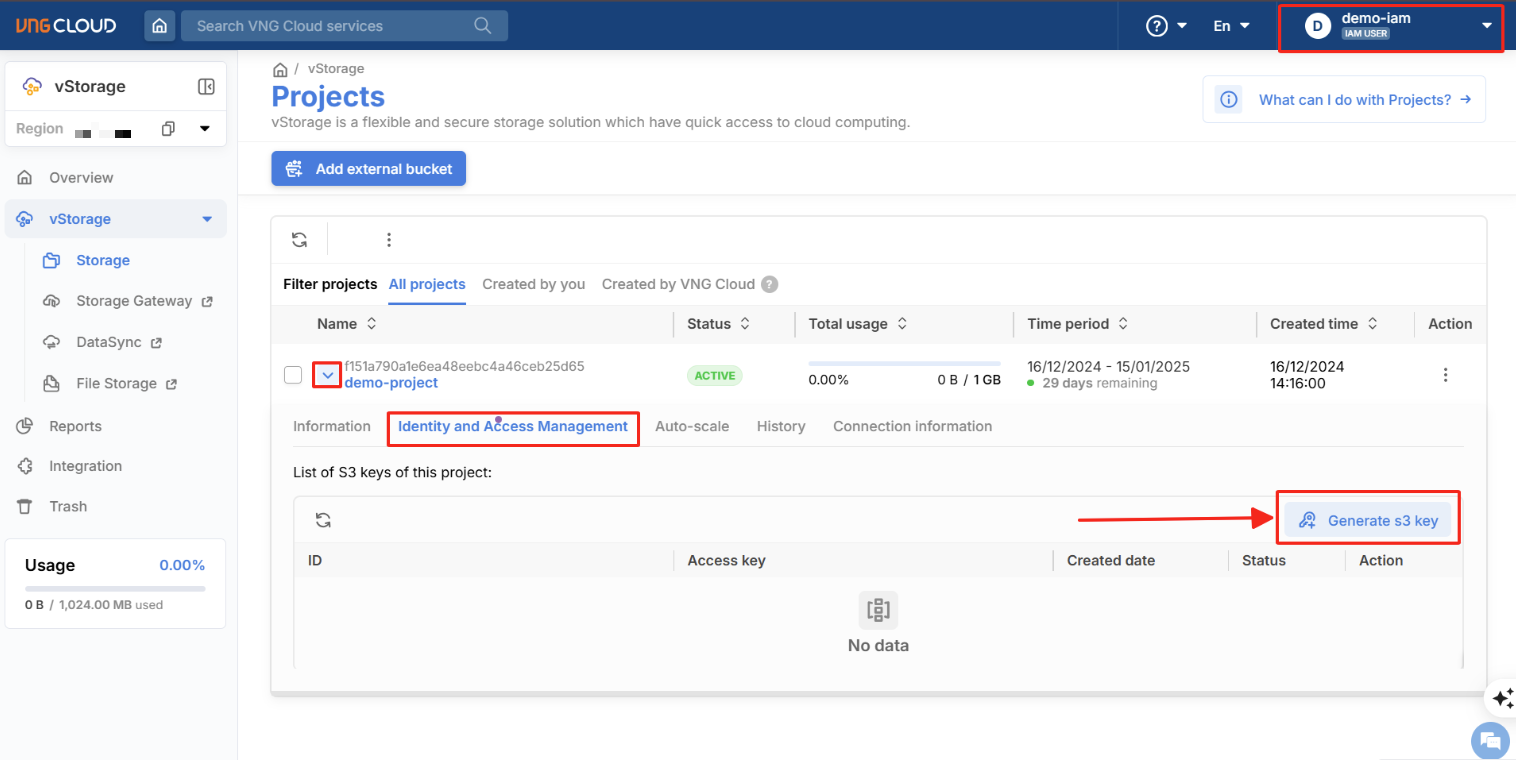This screenshot has height=760, width=1516.
Task: Open the En language dropdown
Action: pos(1231,26)
